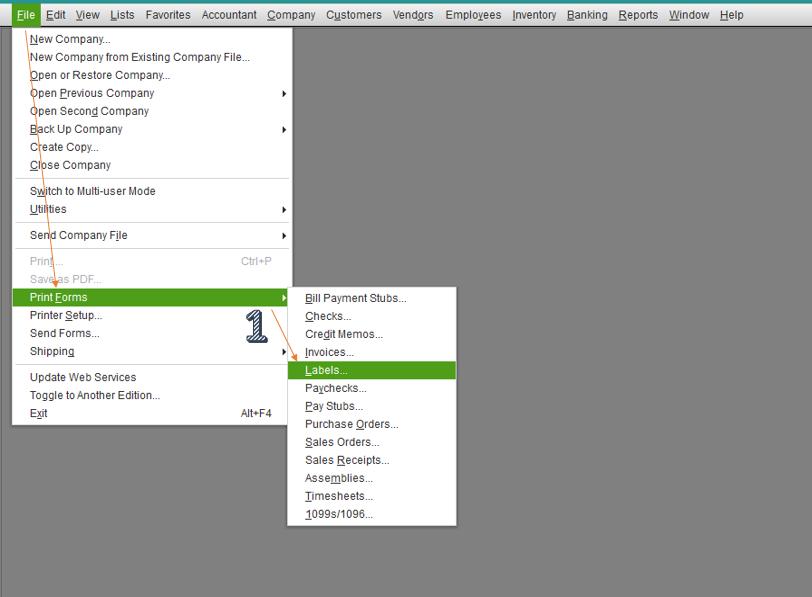Expand the Shipping submenu
Viewport: 812px width, 597px height.
[x=151, y=352]
